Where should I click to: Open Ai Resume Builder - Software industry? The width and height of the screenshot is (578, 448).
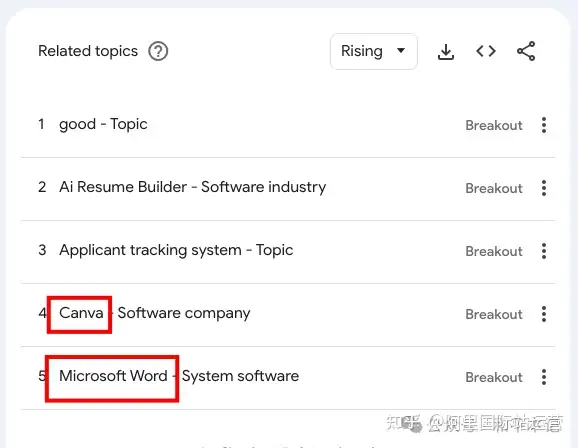coord(192,187)
